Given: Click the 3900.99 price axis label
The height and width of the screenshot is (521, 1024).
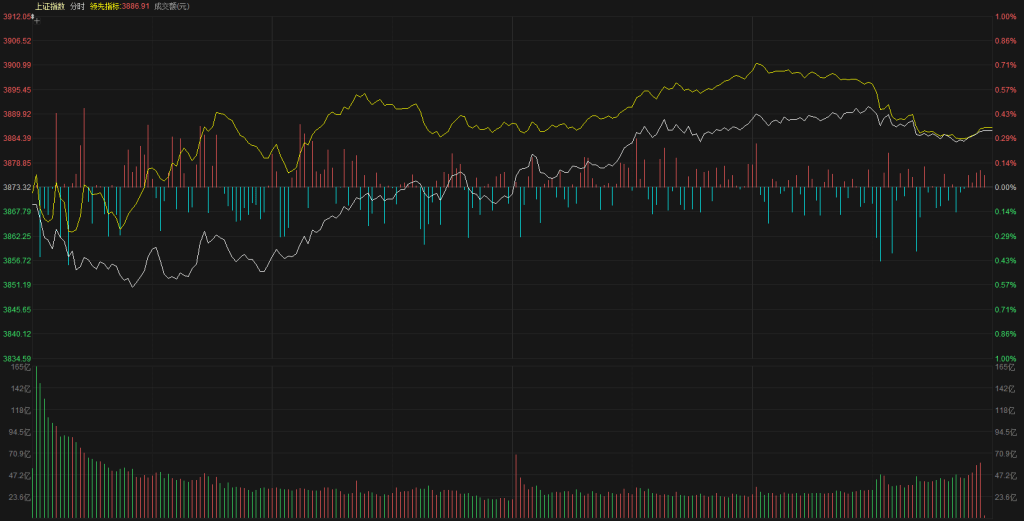Looking at the screenshot, I should click(x=16, y=65).
